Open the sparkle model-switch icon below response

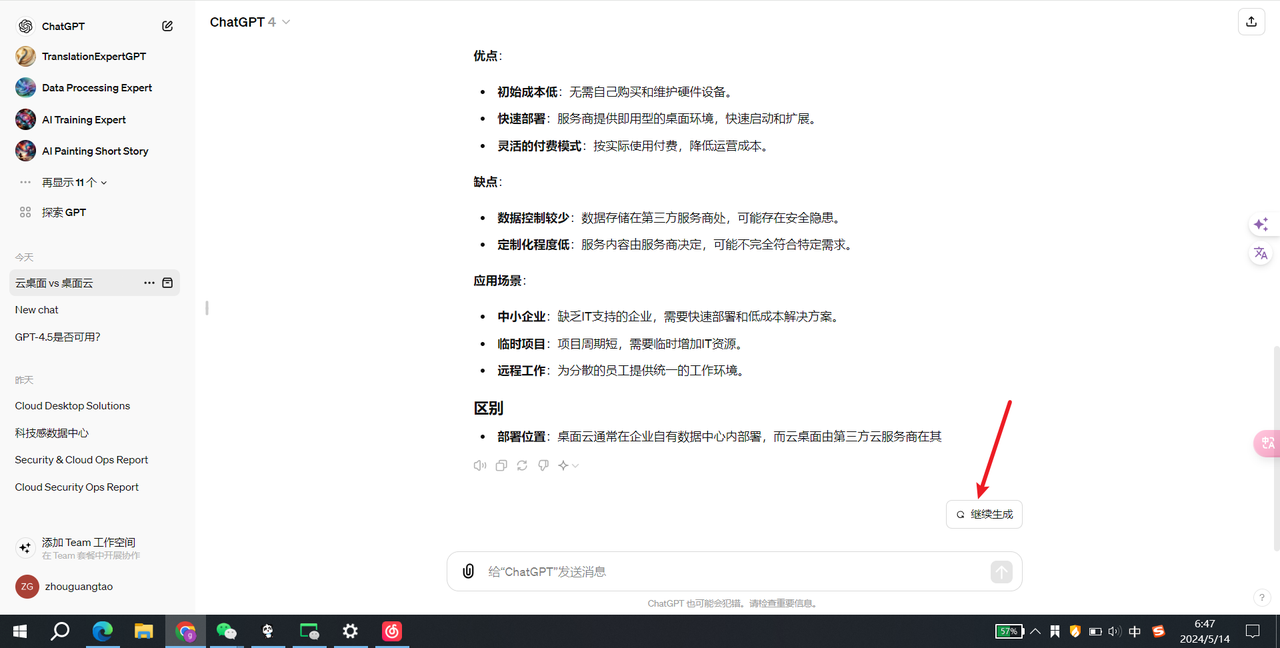tap(563, 465)
